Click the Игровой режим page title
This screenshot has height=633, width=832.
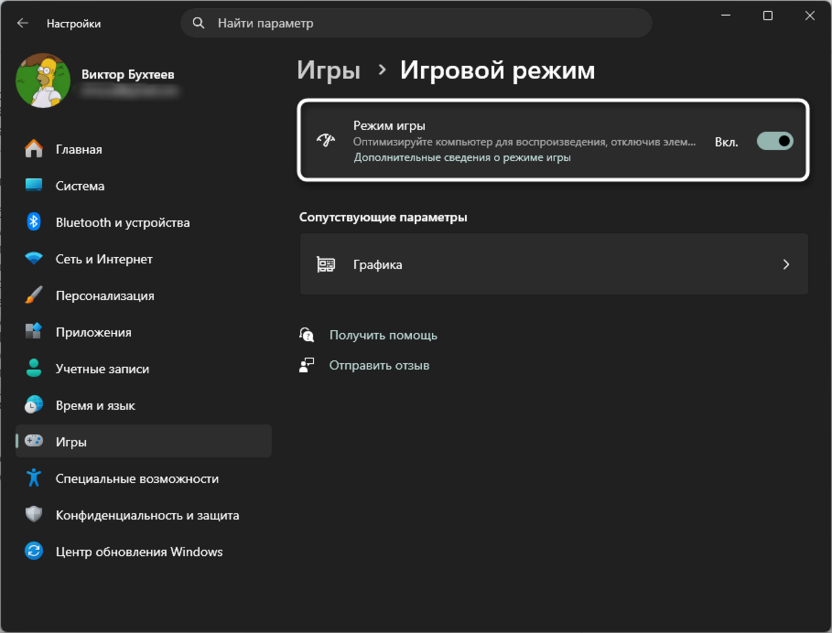tap(497, 70)
